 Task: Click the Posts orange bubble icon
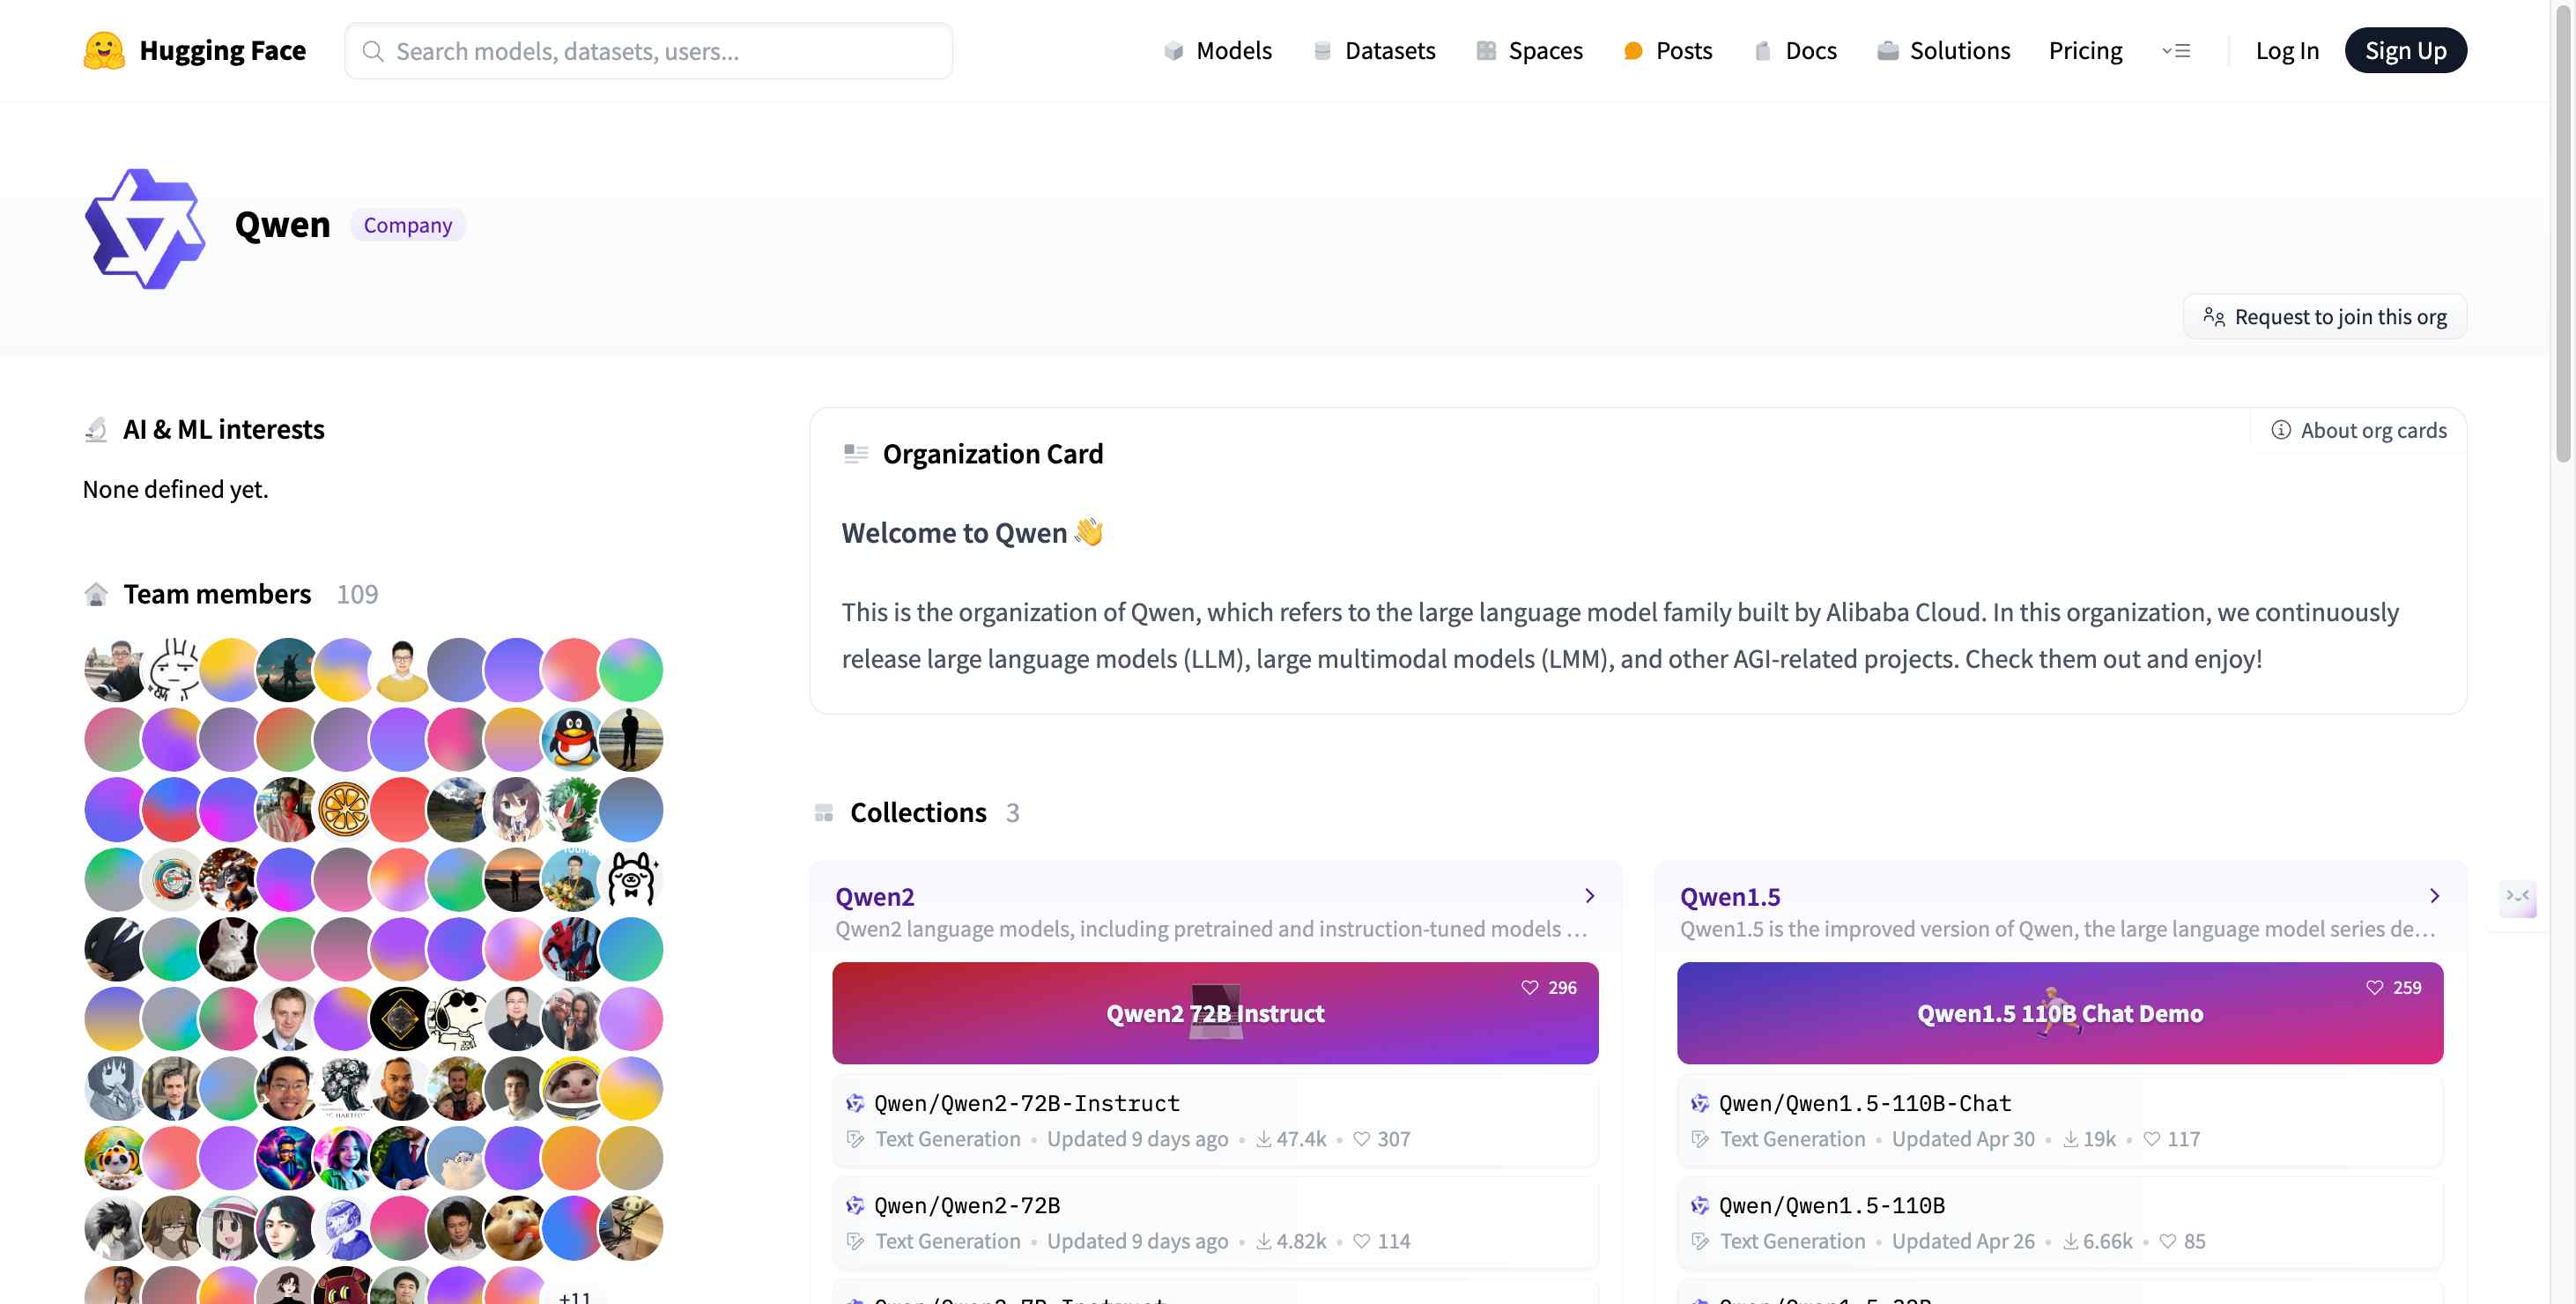[x=1633, y=51]
